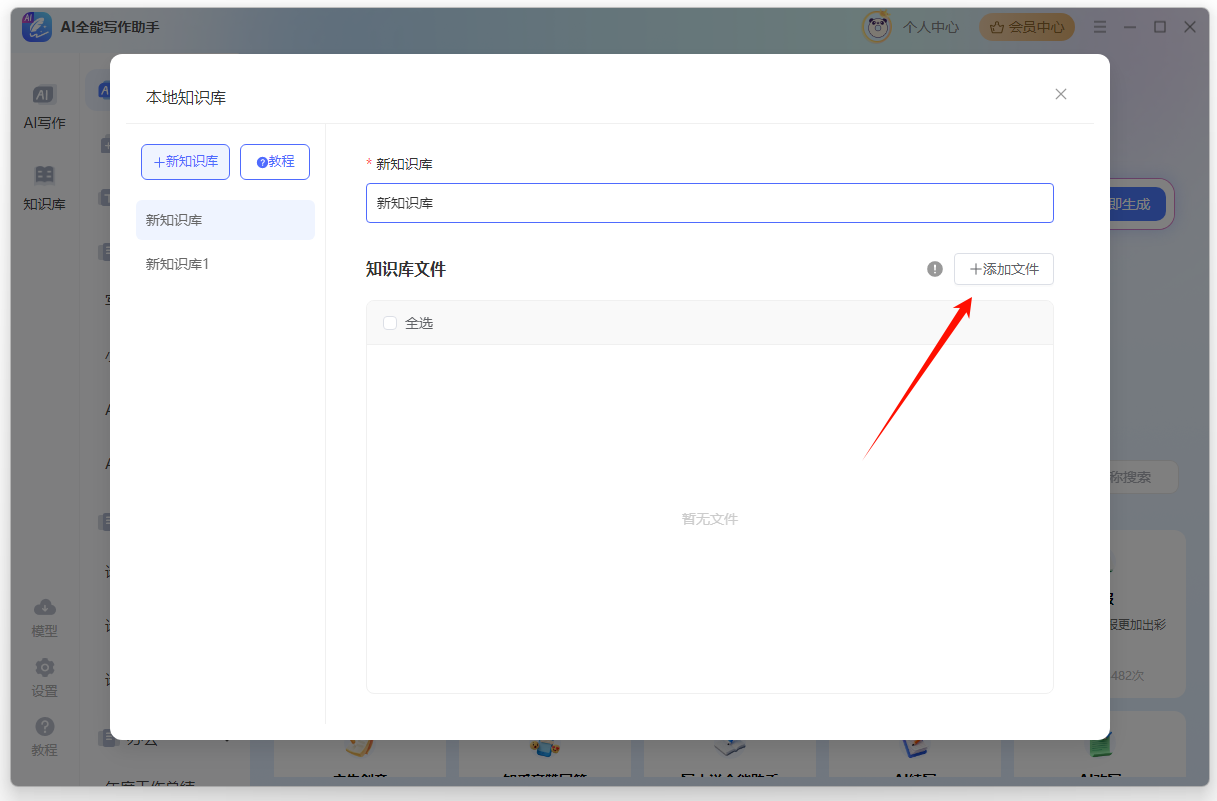Image resolution: width=1217 pixels, height=801 pixels.
Task: Click the +添加文件 button
Action: coord(1003,269)
